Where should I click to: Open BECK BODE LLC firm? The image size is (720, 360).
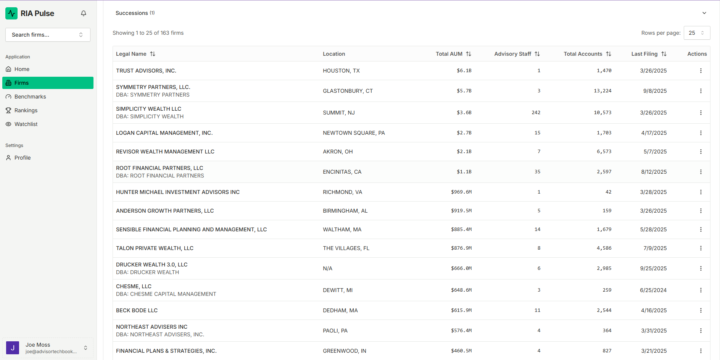pyautogui.click(x=137, y=310)
